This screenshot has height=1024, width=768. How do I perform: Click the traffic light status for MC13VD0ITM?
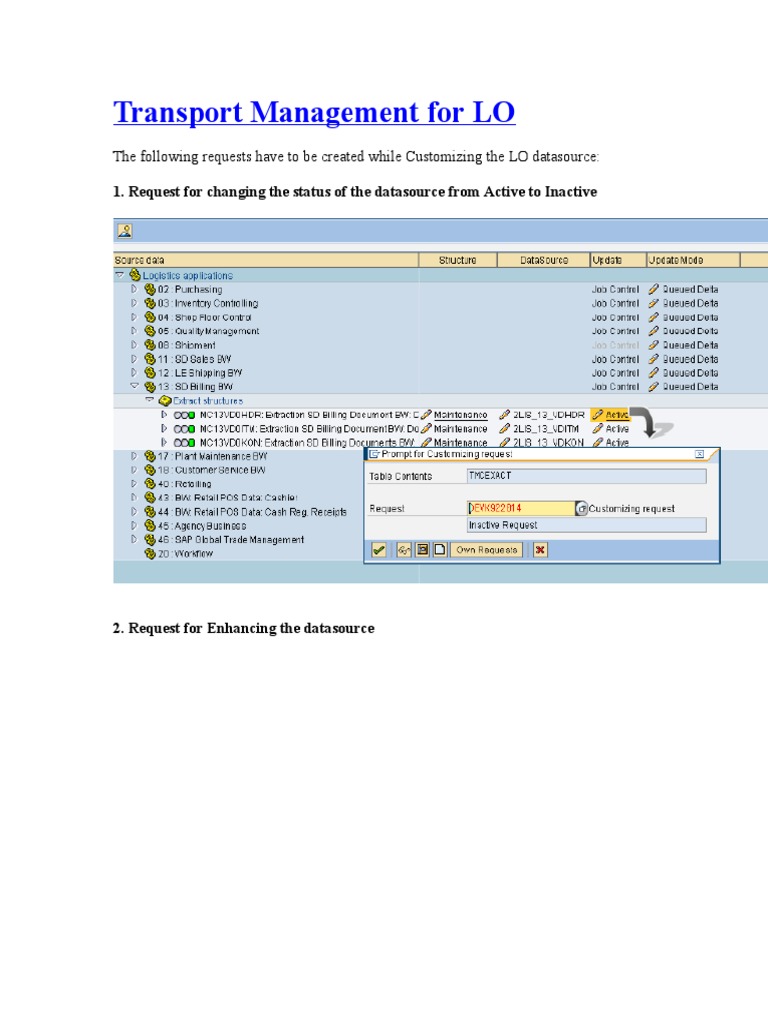click(x=184, y=429)
